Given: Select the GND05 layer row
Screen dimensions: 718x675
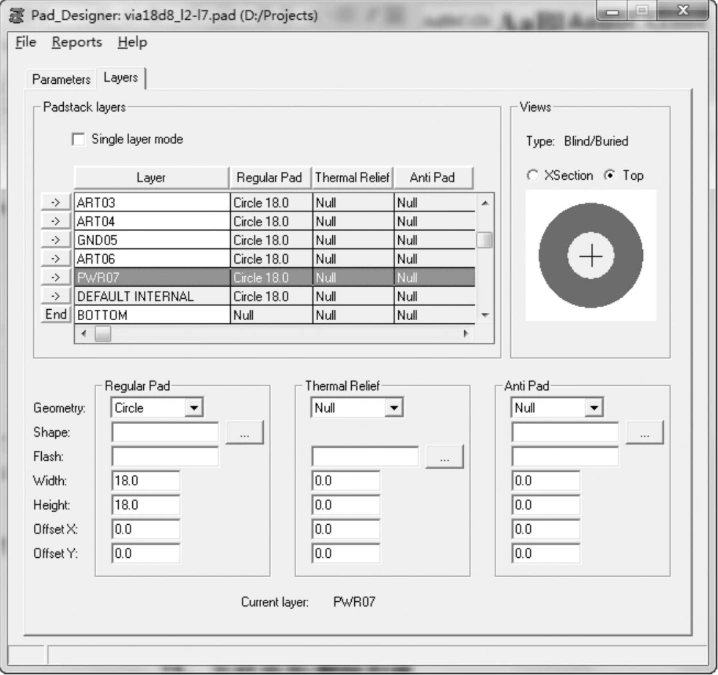Looking at the screenshot, I should [275, 240].
